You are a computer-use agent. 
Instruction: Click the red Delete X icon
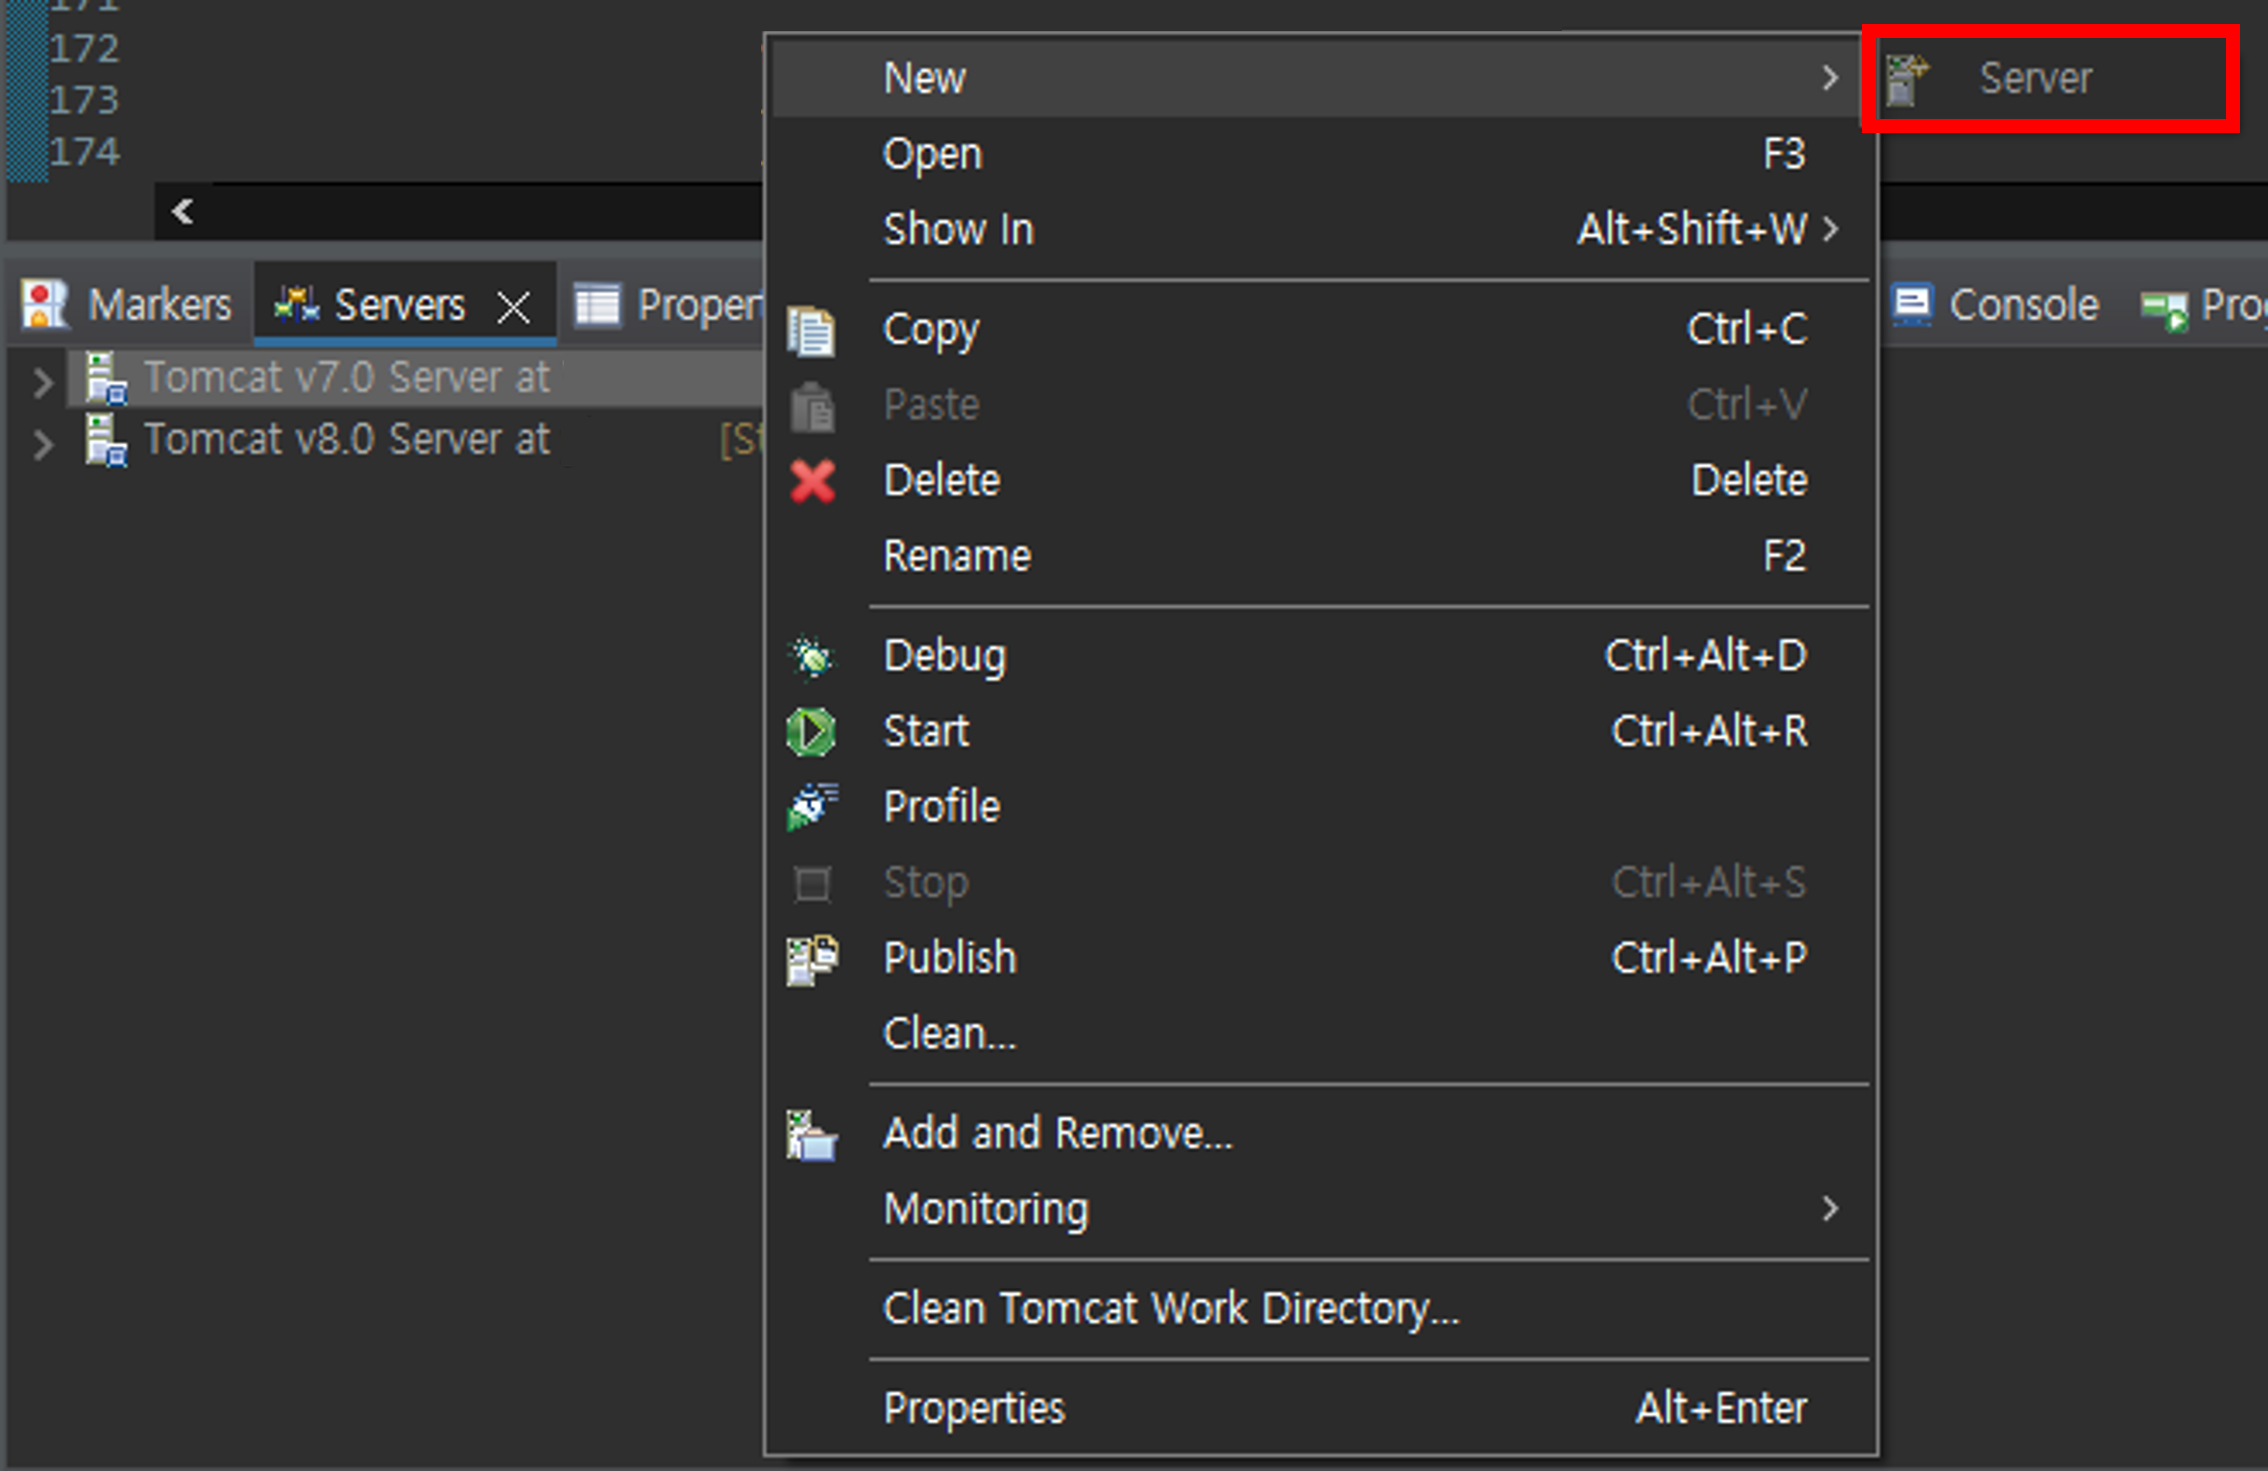[812, 481]
